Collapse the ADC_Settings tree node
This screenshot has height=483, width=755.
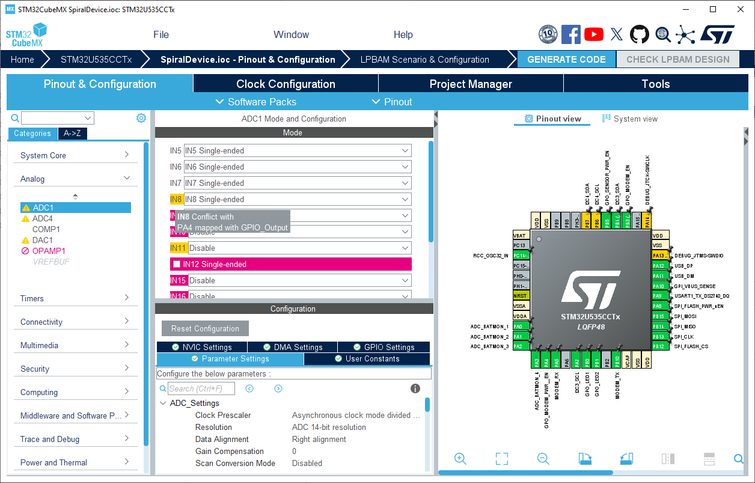[163, 403]
